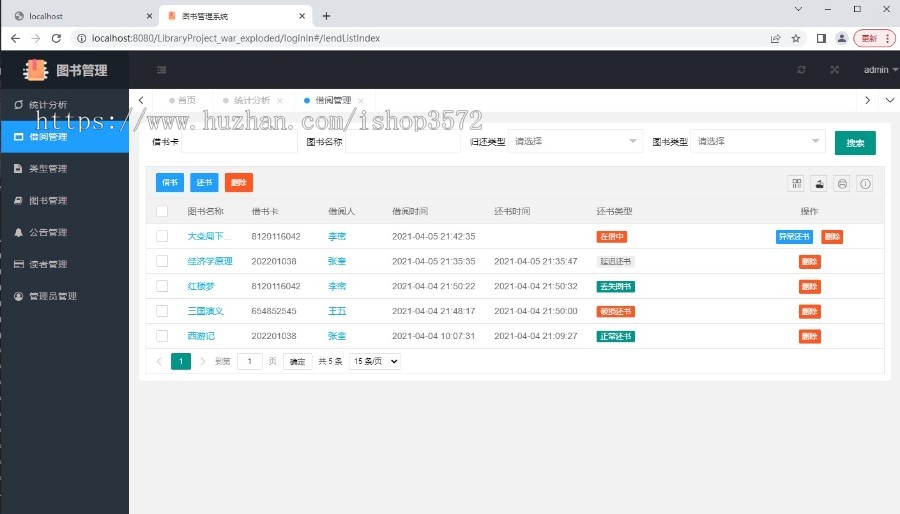Click the 图书管理 sidebar icon
Viewport: 900px width, 514px height.
(x=18, y=200)
